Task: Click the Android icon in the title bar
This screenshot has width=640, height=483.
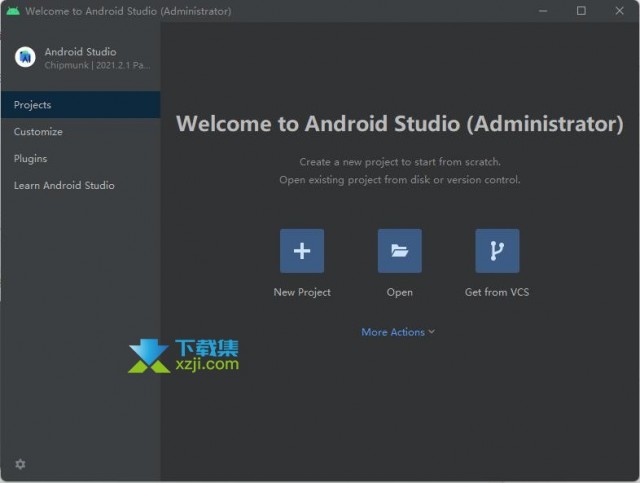Action: tap(13, 11)
